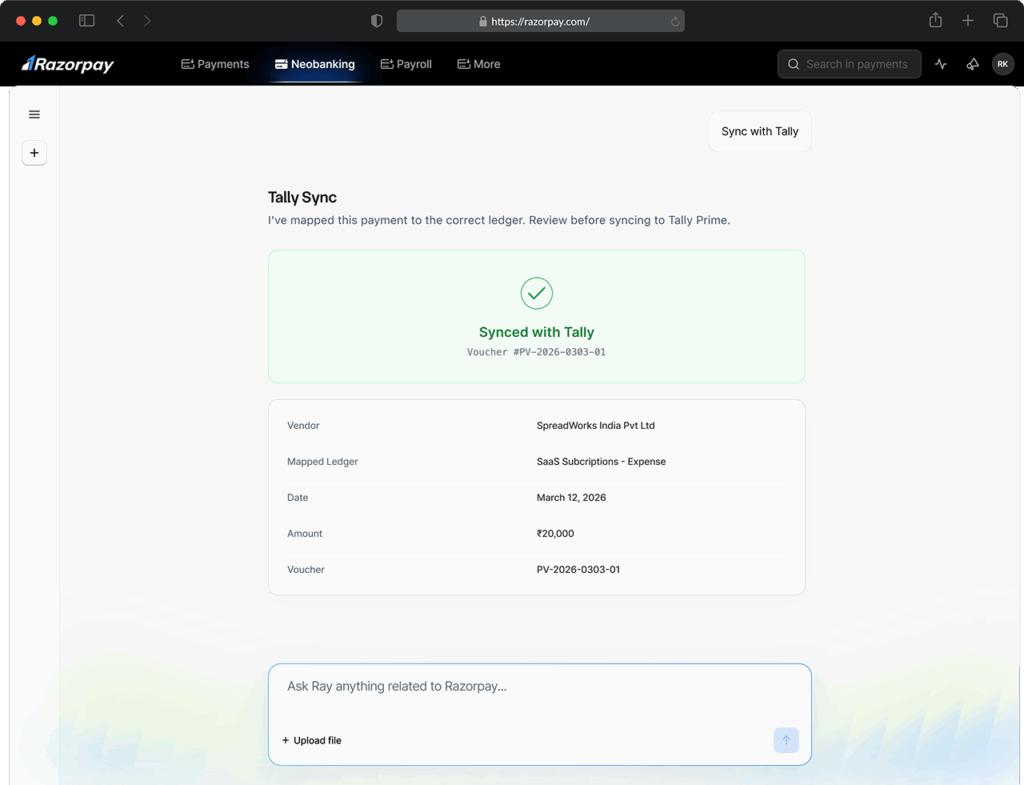The width and height of the screenshot is (1024, 785).
Task: Expand the More menu
Action: coord(478,64)
